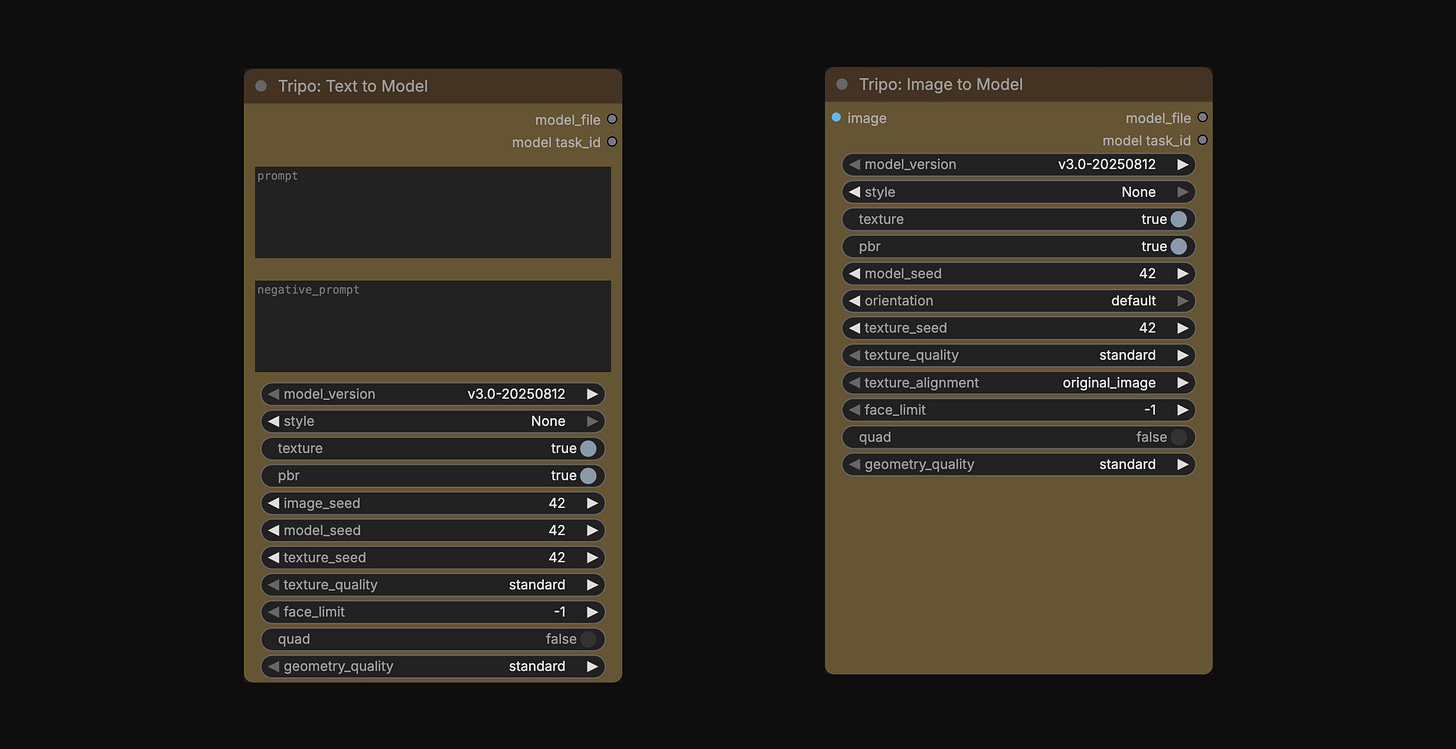Increase texture_seed in Image to Model node
This screenshot has width=1456, height=749.
coord(1183,328)
